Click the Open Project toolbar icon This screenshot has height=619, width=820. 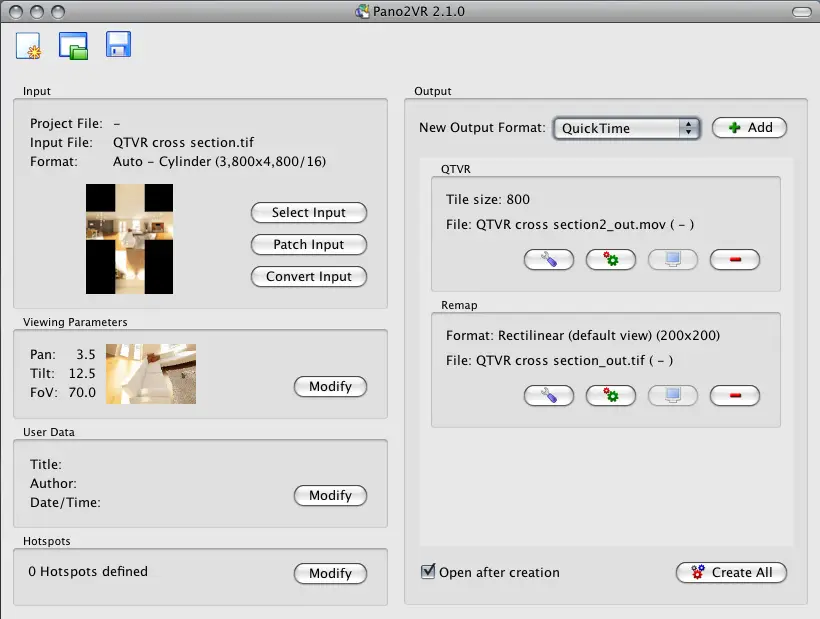pos(73,45)
